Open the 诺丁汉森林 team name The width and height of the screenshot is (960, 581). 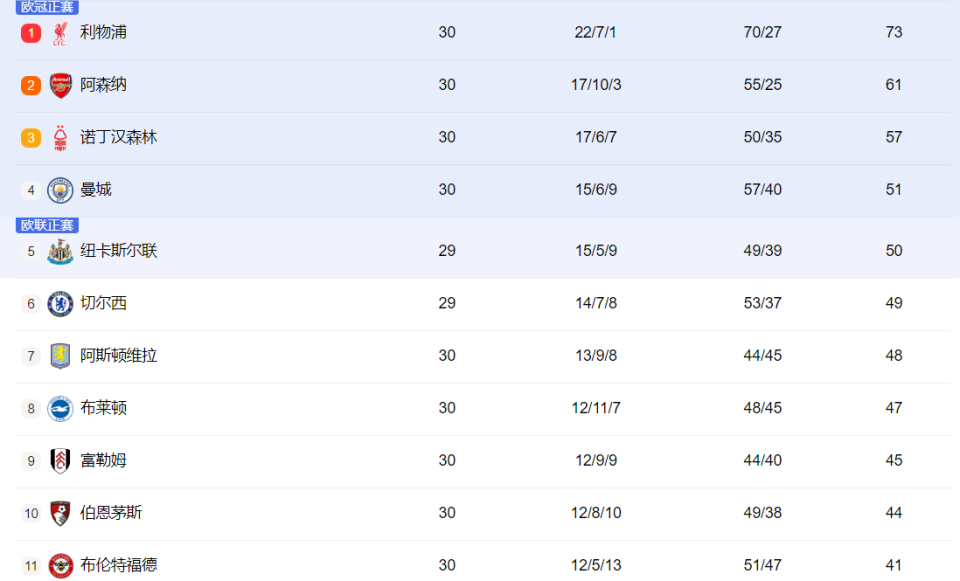118,137
